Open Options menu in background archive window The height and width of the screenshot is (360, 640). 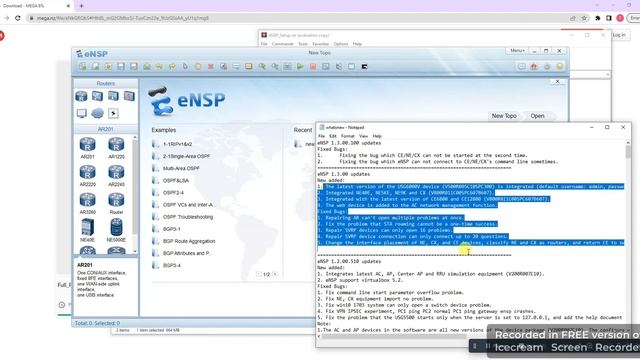coord(341,44)
